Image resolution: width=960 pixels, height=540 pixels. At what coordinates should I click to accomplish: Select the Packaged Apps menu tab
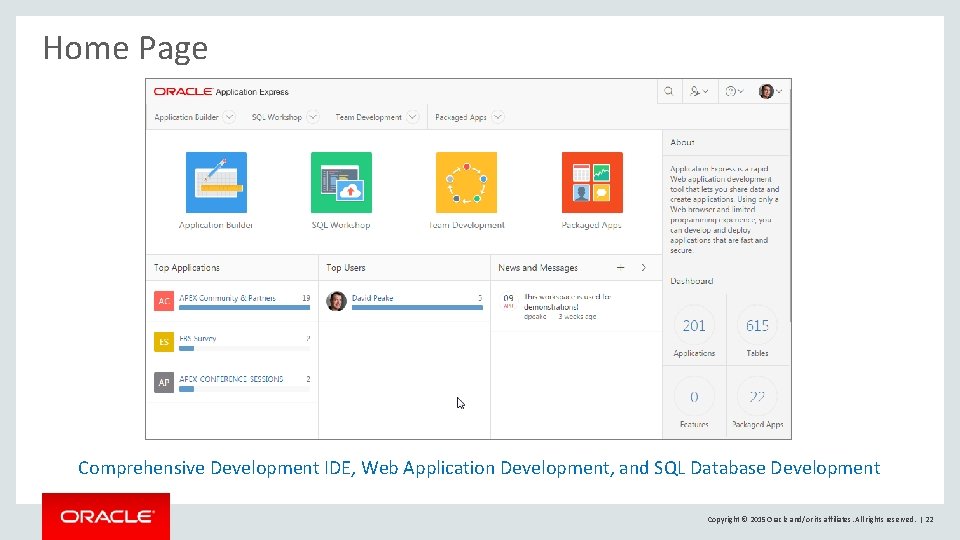coord(461,117)
